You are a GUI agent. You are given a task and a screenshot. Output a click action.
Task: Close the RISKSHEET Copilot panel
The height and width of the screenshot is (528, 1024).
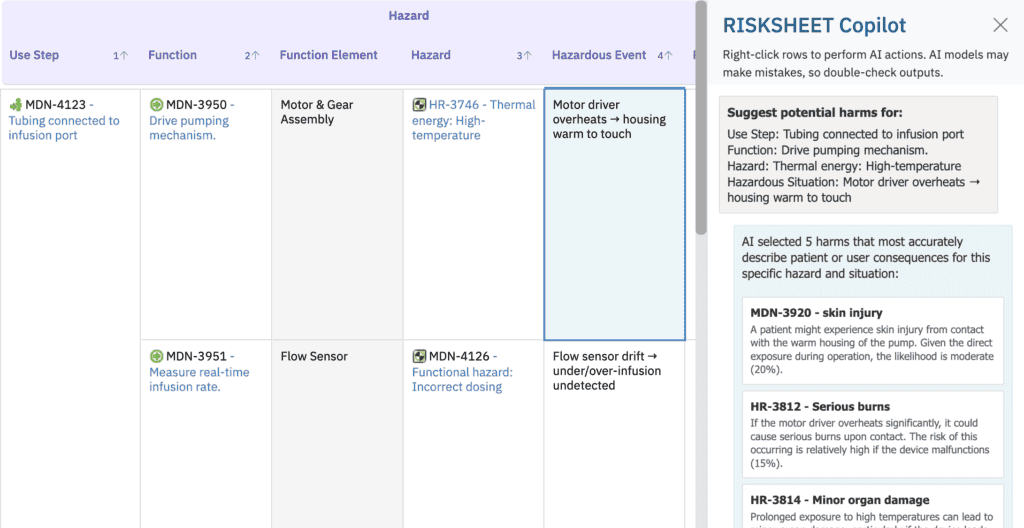[x=1000, y=25]
